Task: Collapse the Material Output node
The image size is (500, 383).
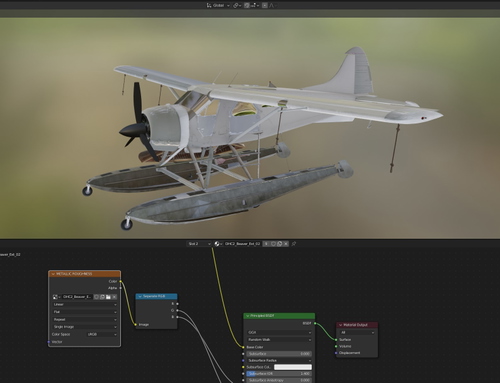Action: (x=341, y=325)
